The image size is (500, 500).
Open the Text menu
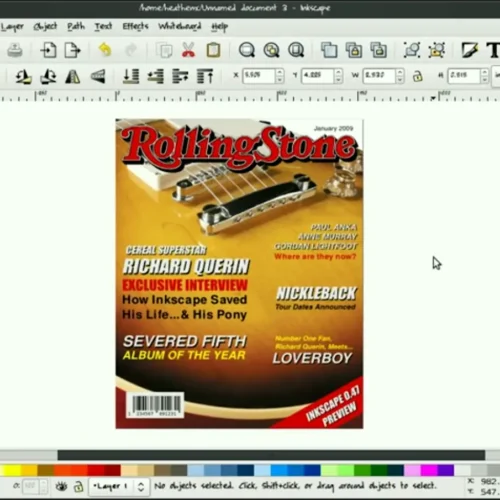pos(103,27)
